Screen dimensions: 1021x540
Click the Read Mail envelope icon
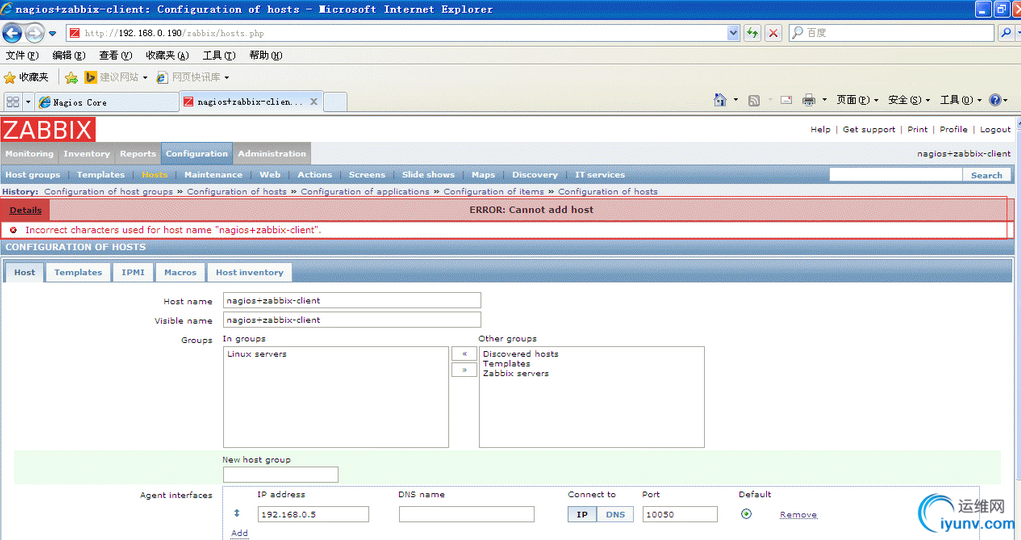pyautogui.click(x=786, y=100)
